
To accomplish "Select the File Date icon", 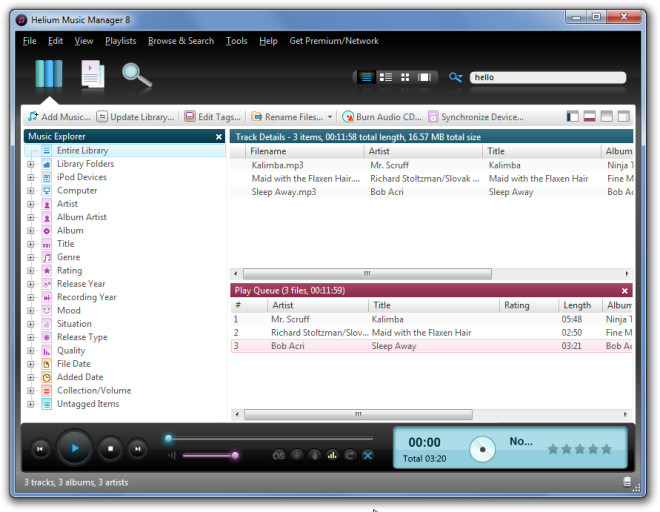I will coord(47,364).
